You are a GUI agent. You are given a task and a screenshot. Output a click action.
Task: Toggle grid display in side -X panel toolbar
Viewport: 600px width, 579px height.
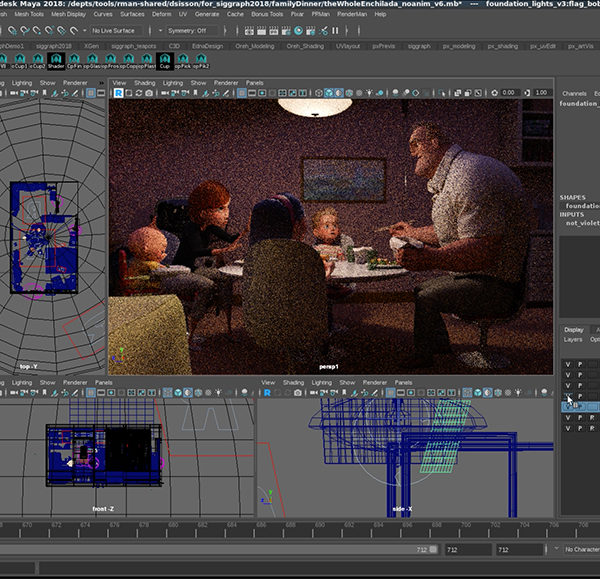(390, 393)
